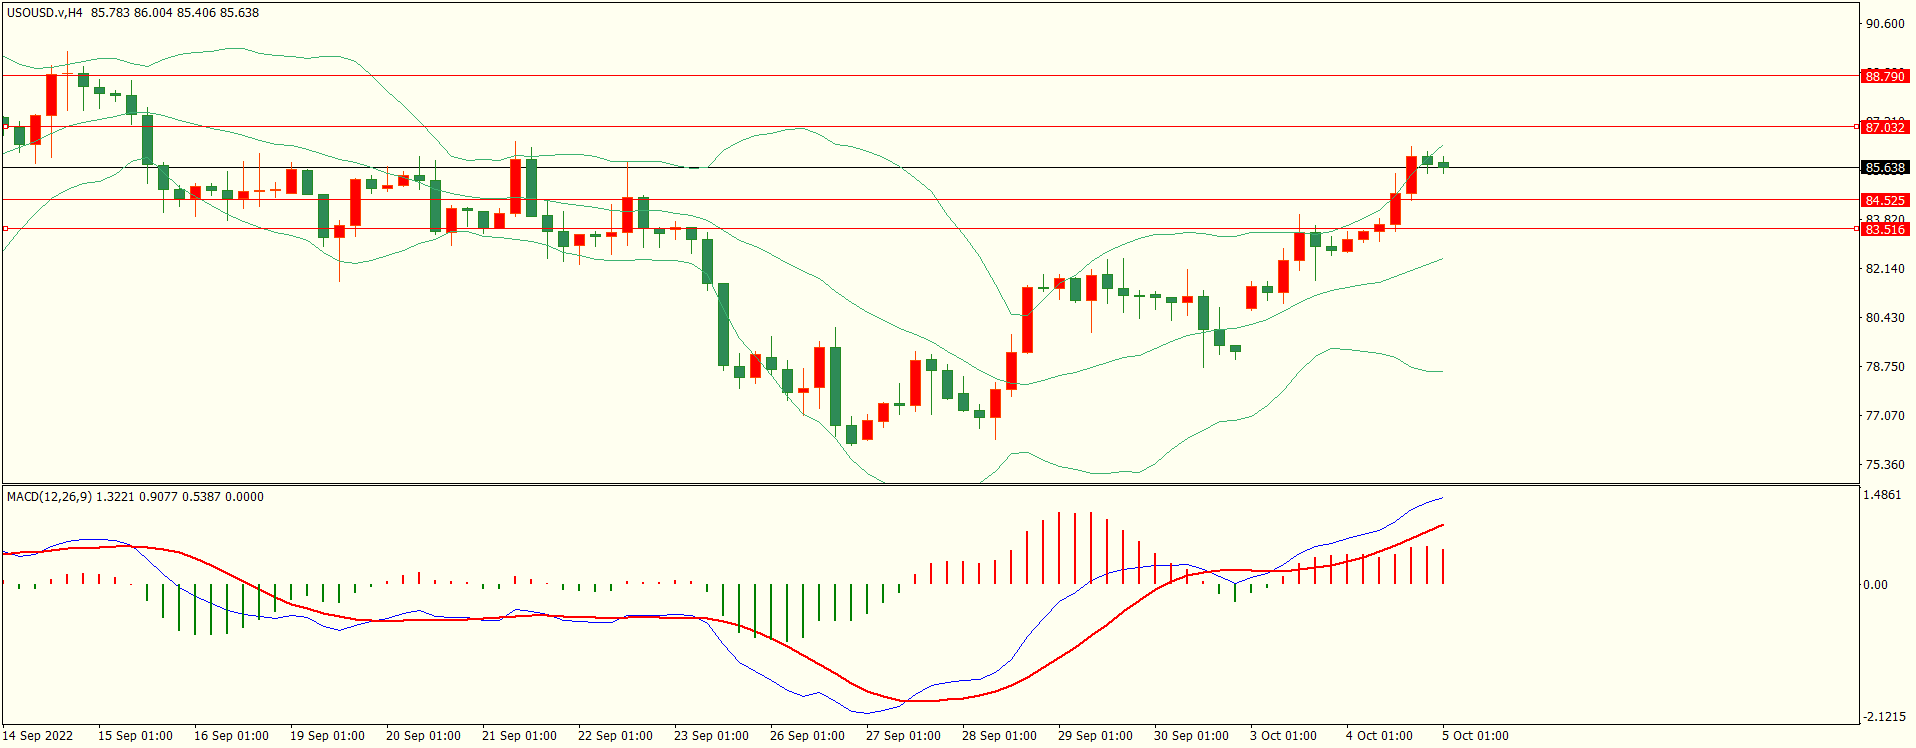The height and width of the screenshot is (748, 1916).
Task: Click the MACD scale value 1.4861
Action: pos(1883,495)
